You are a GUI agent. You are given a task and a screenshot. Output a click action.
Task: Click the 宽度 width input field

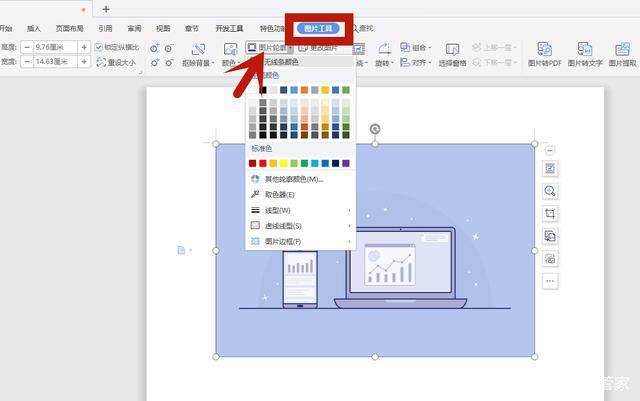point(55,62)
